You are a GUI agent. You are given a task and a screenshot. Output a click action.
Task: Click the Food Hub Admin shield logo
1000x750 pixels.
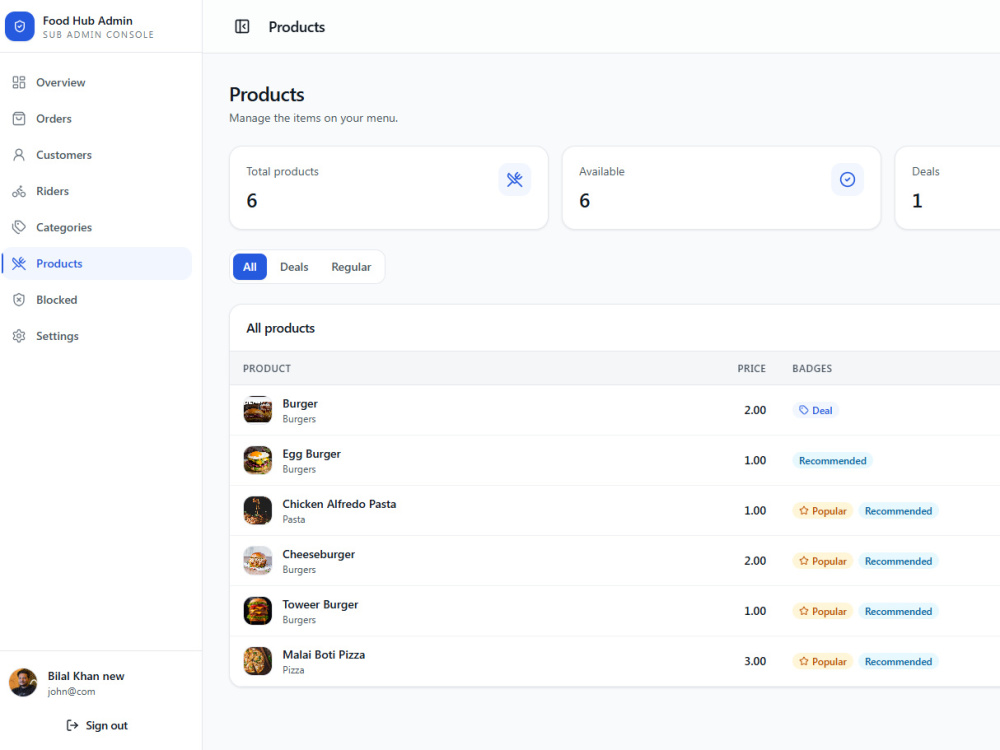click(x=20, y=27)
